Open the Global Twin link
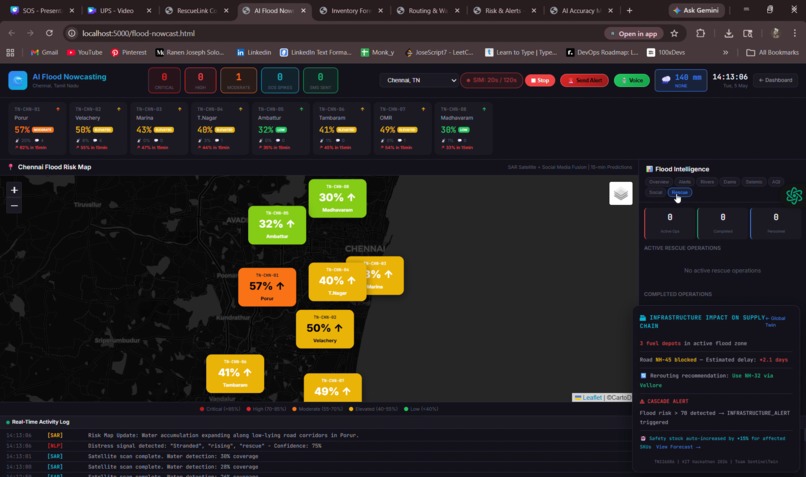 point(776,321)
